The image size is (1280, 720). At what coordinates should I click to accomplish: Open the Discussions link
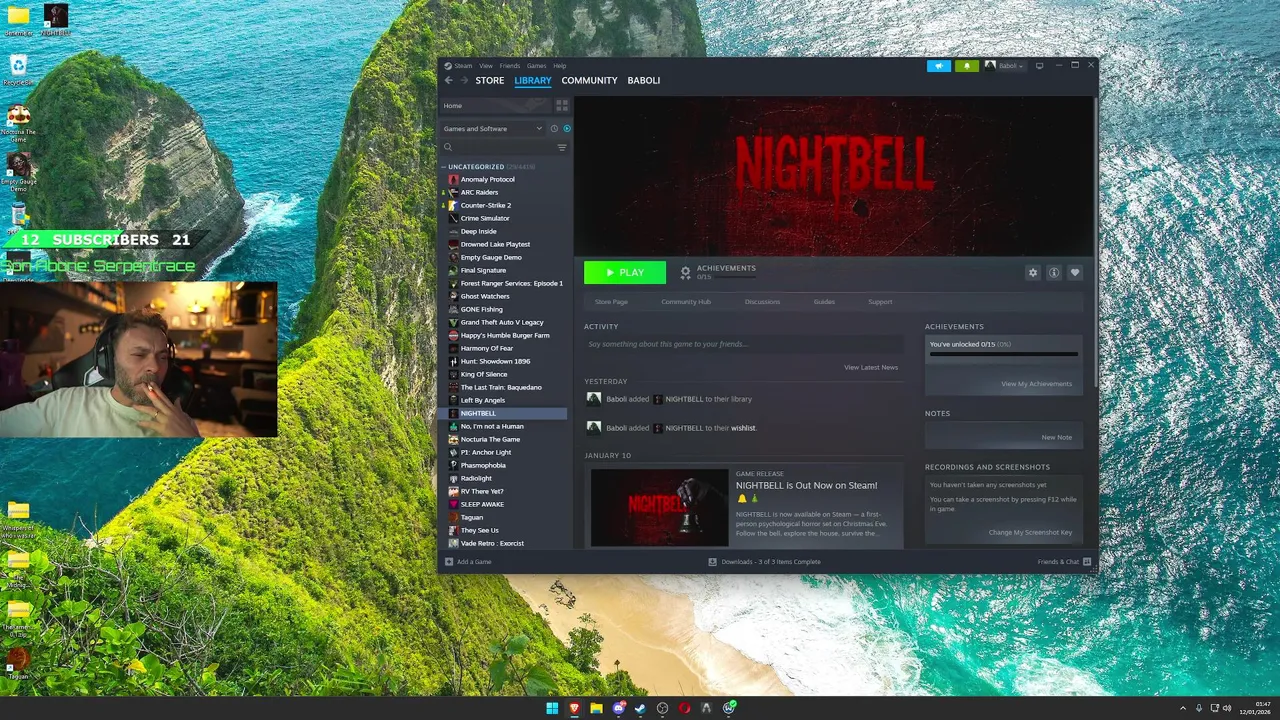762,302
